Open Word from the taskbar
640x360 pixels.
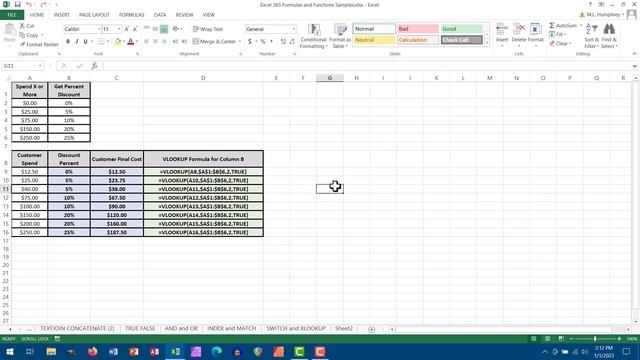113,351
